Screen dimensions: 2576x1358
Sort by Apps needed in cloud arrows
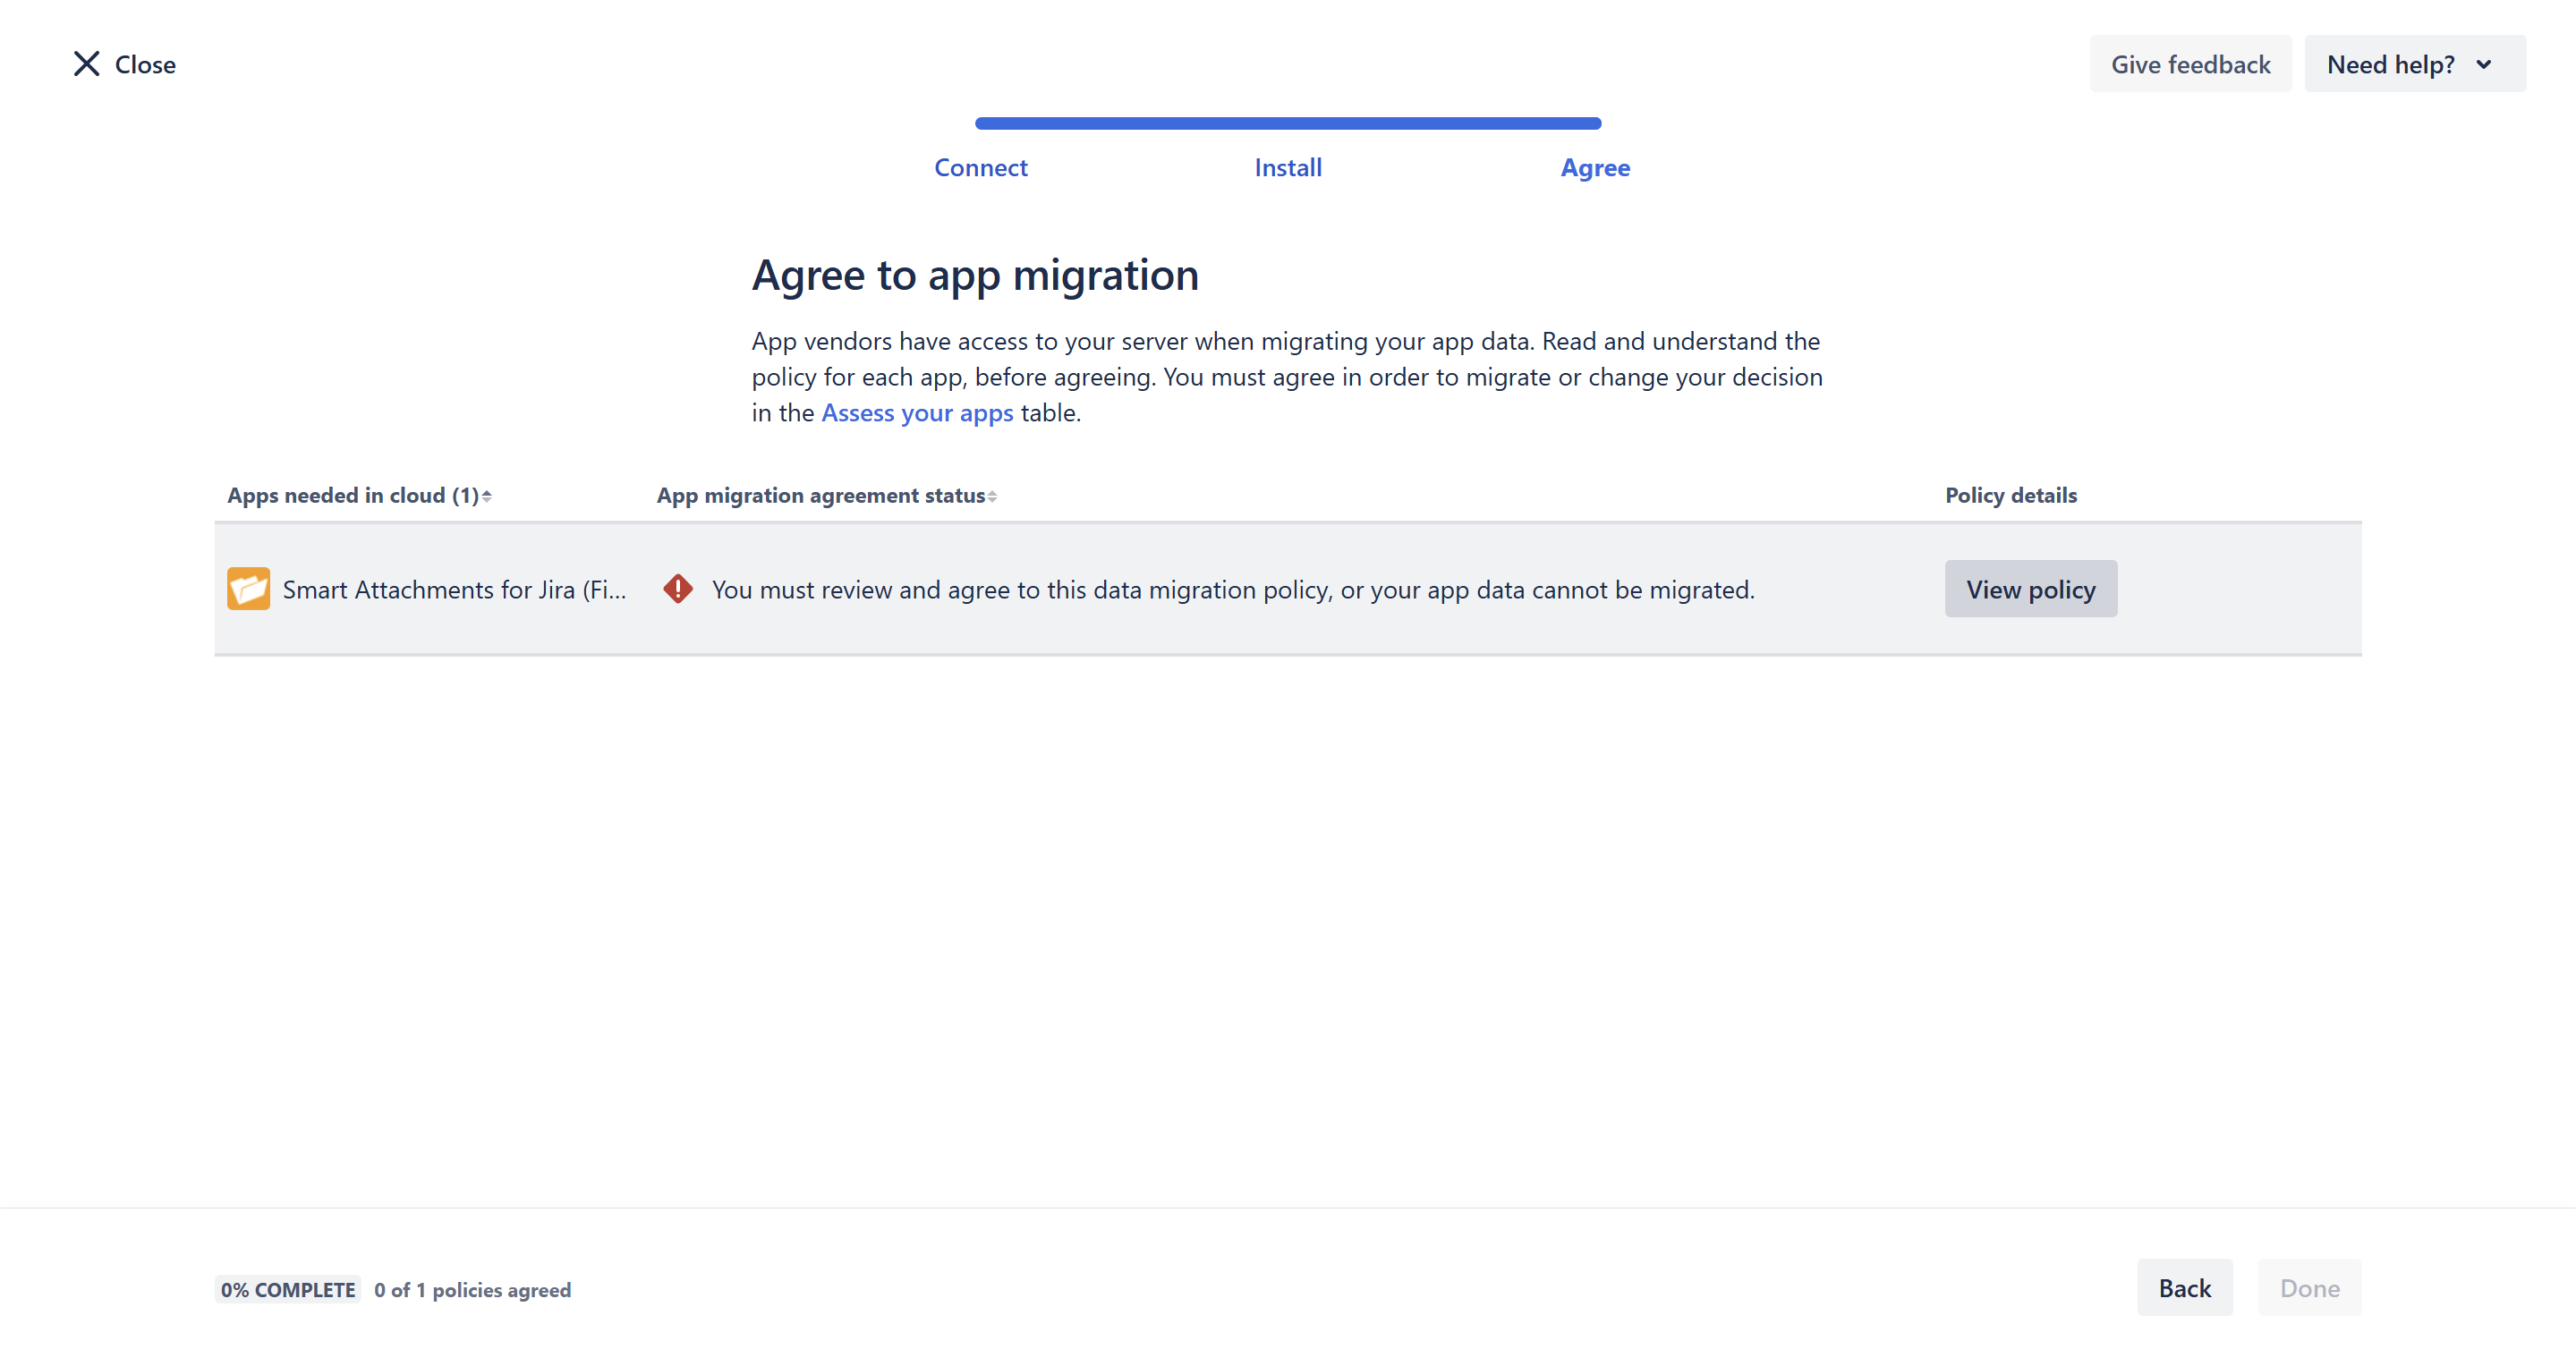[487, 496]
